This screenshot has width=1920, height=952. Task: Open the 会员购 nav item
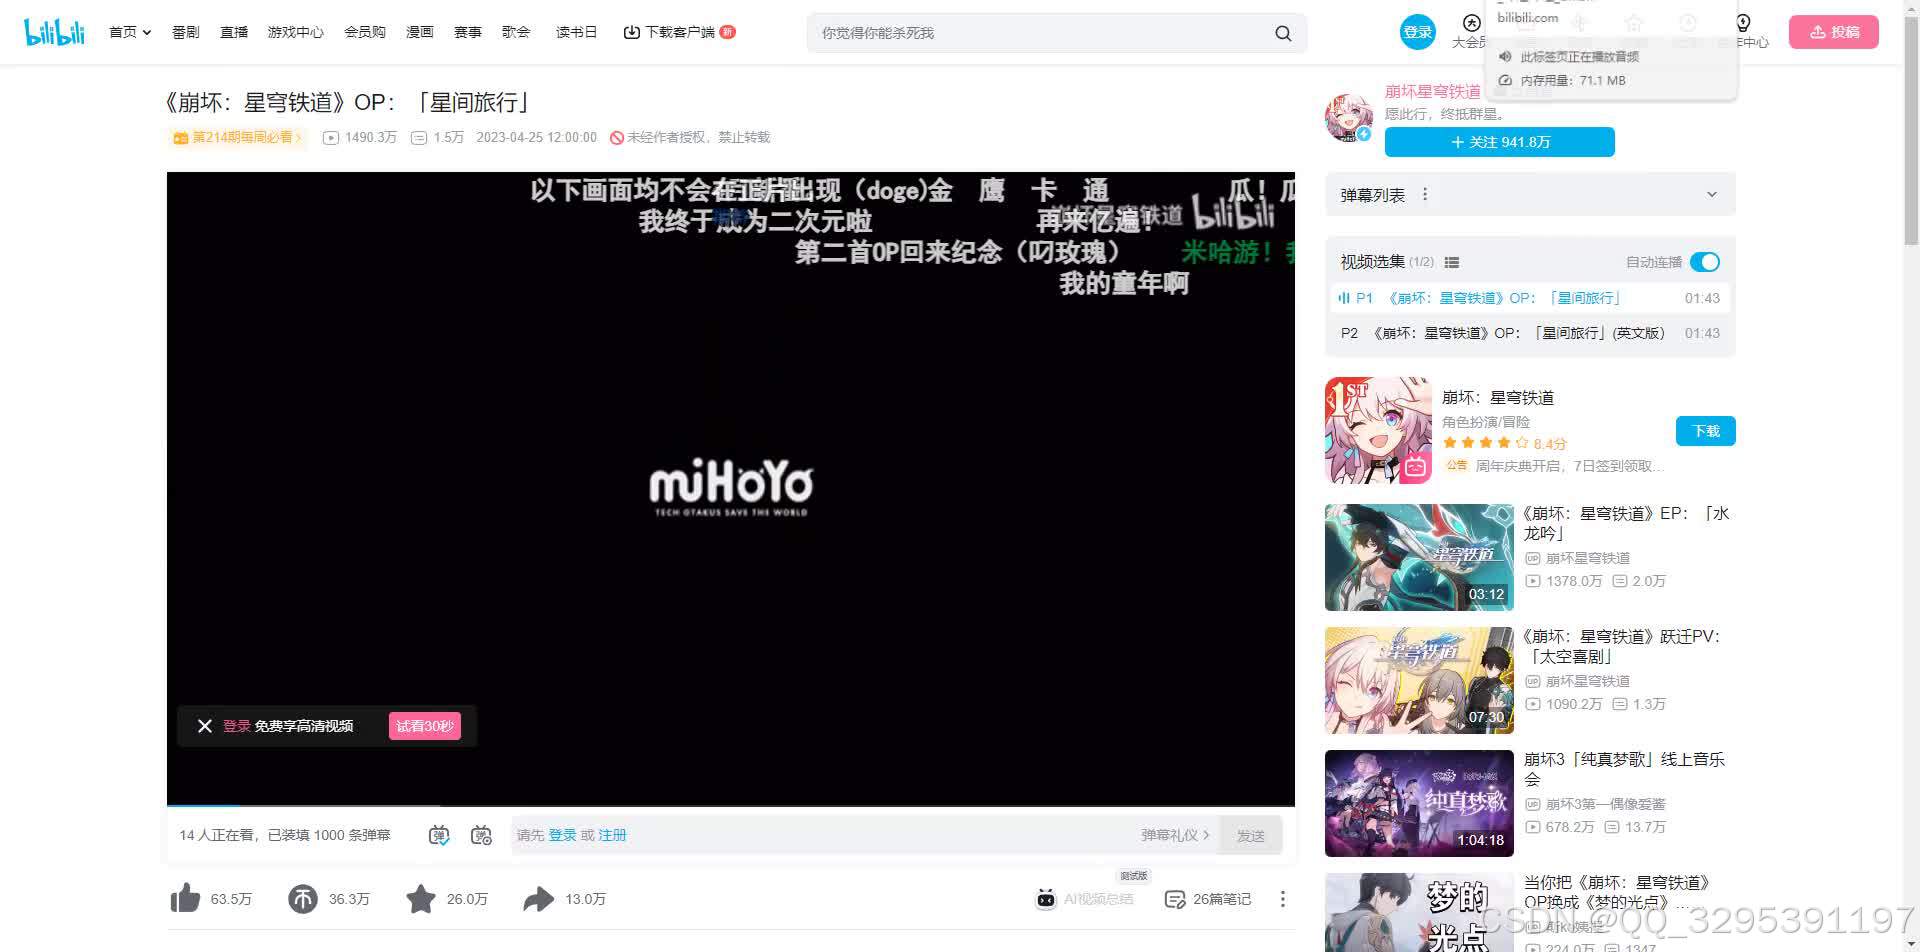coord(365,32)
